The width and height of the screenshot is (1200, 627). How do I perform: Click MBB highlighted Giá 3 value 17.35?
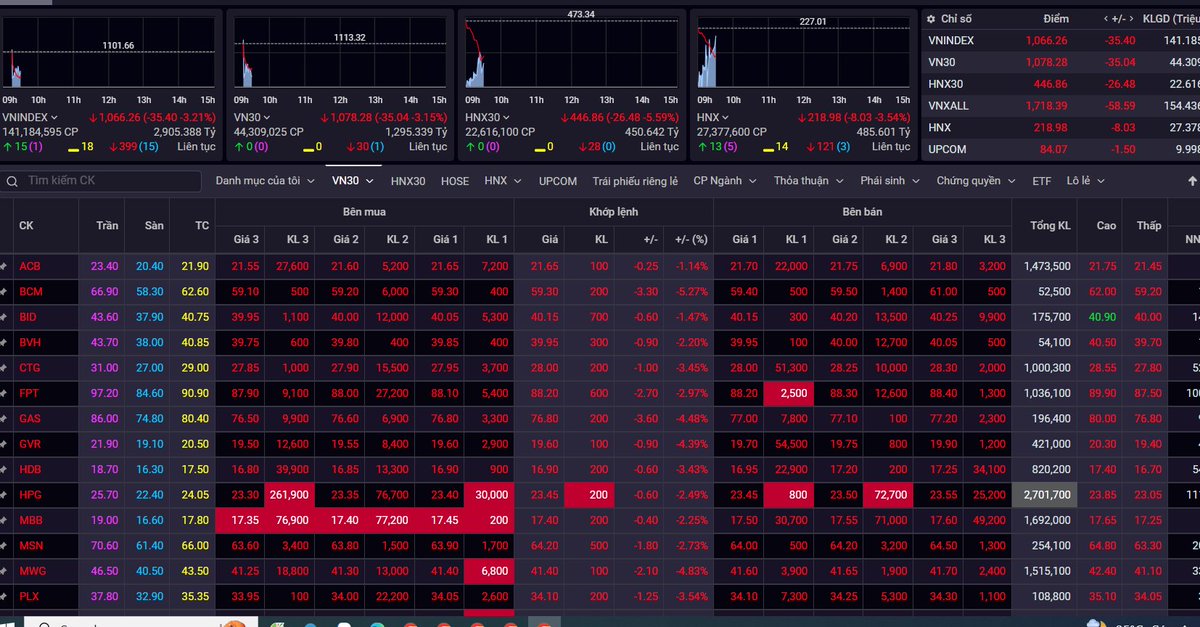point(240,520)
